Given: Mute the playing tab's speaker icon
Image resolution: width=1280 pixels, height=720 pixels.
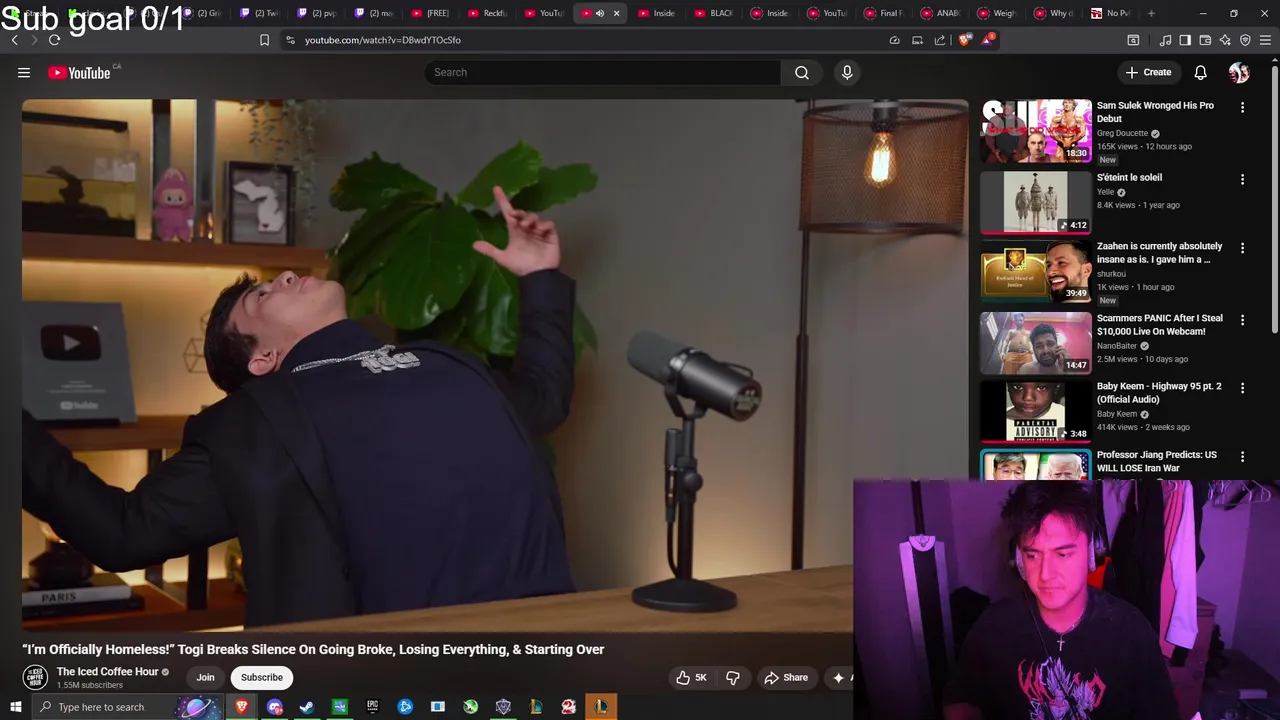Looking at the screenshot, I should [600, 13].
